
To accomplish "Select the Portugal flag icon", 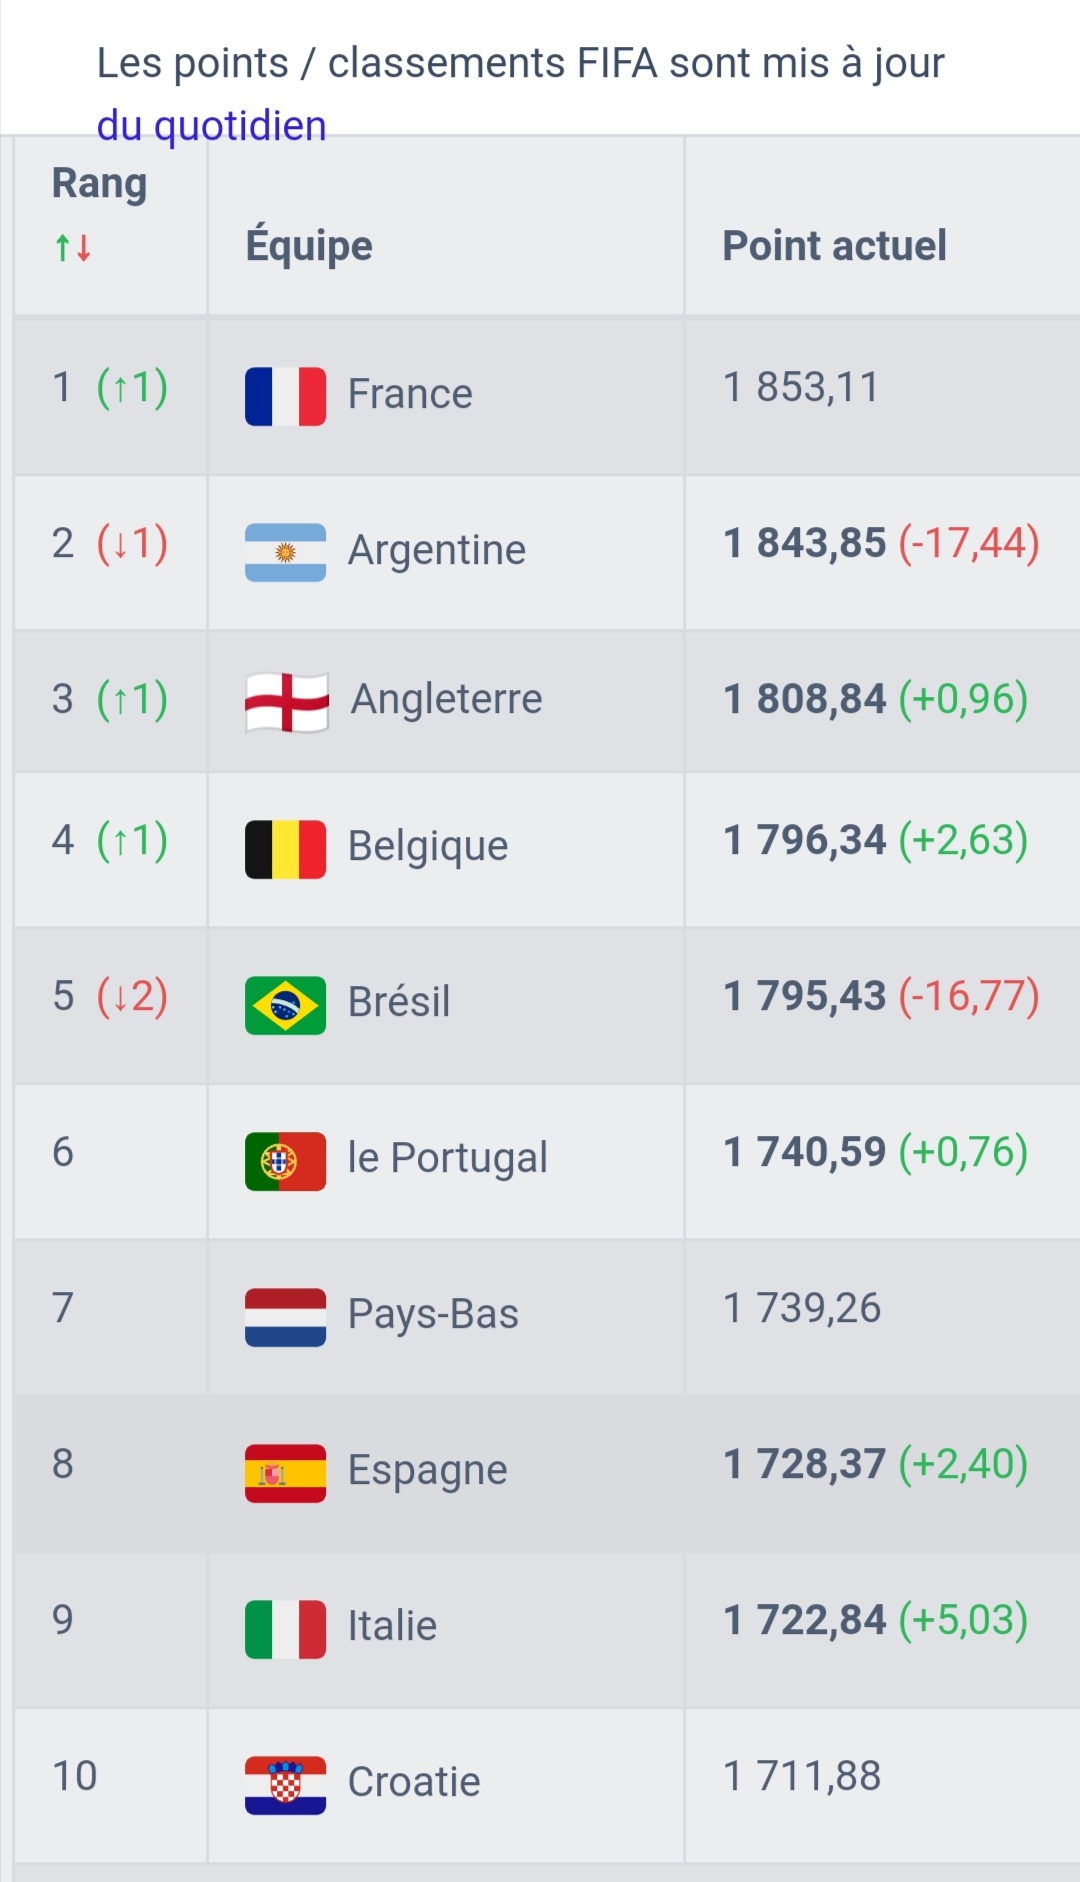I will (285, 1161).
